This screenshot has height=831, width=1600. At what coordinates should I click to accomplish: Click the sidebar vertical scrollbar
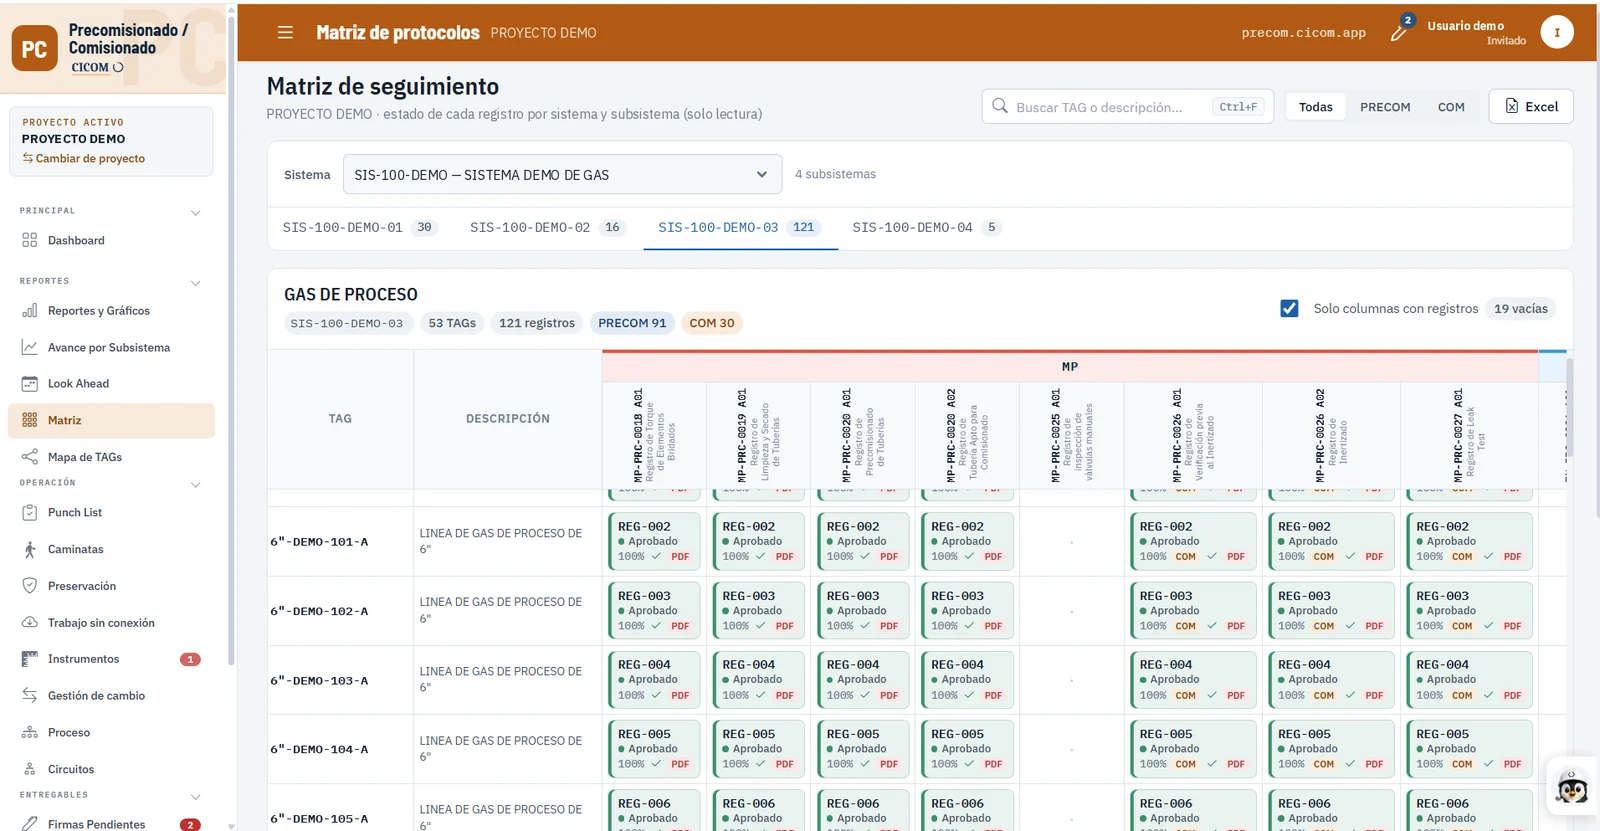point(231,340)
